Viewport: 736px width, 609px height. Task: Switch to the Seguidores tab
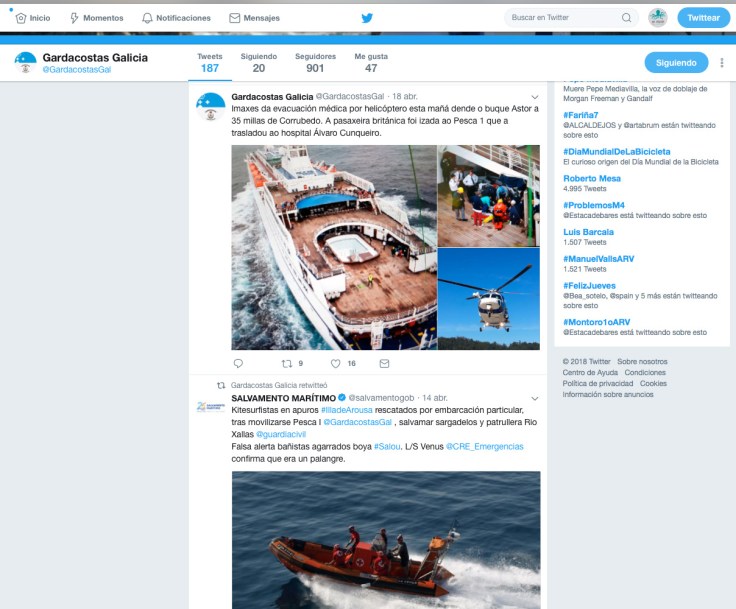point(315,63)
